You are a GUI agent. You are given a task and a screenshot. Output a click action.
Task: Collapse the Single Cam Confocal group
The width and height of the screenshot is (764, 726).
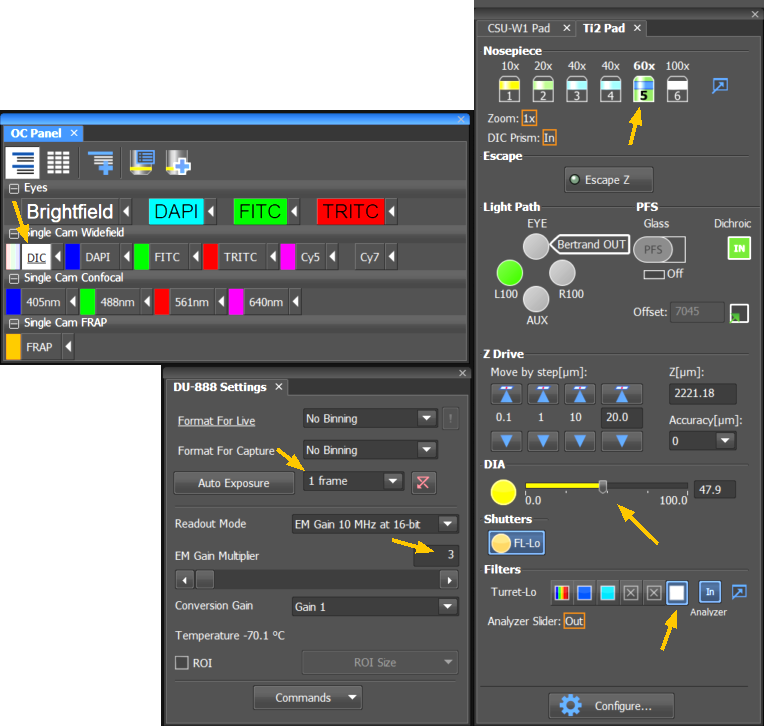pyautogui.click(x=14, y=278)
